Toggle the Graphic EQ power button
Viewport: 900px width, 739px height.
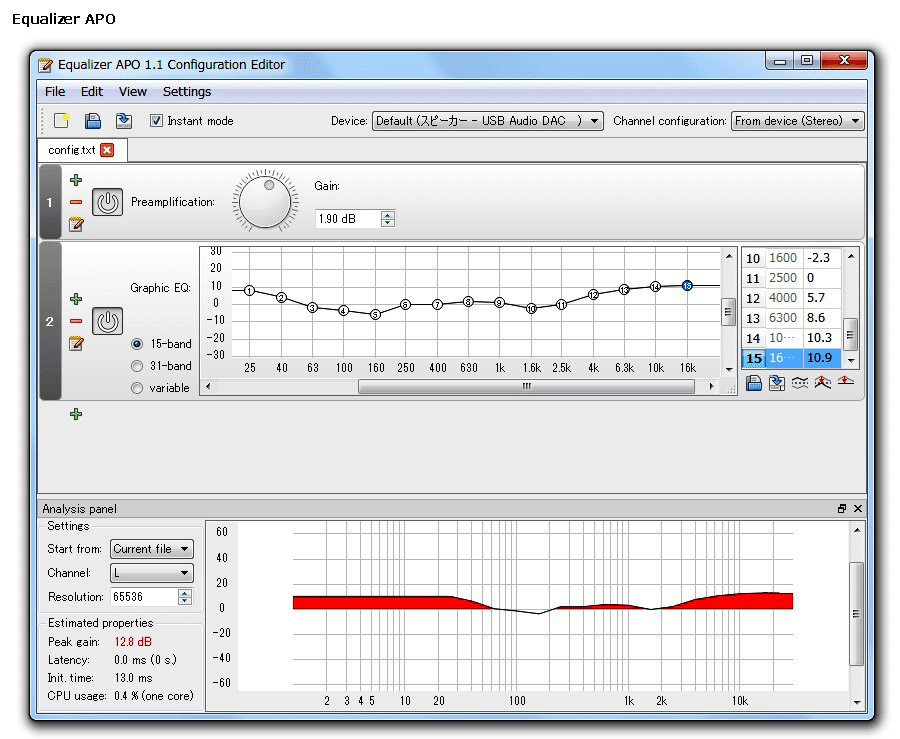(107, 321)
